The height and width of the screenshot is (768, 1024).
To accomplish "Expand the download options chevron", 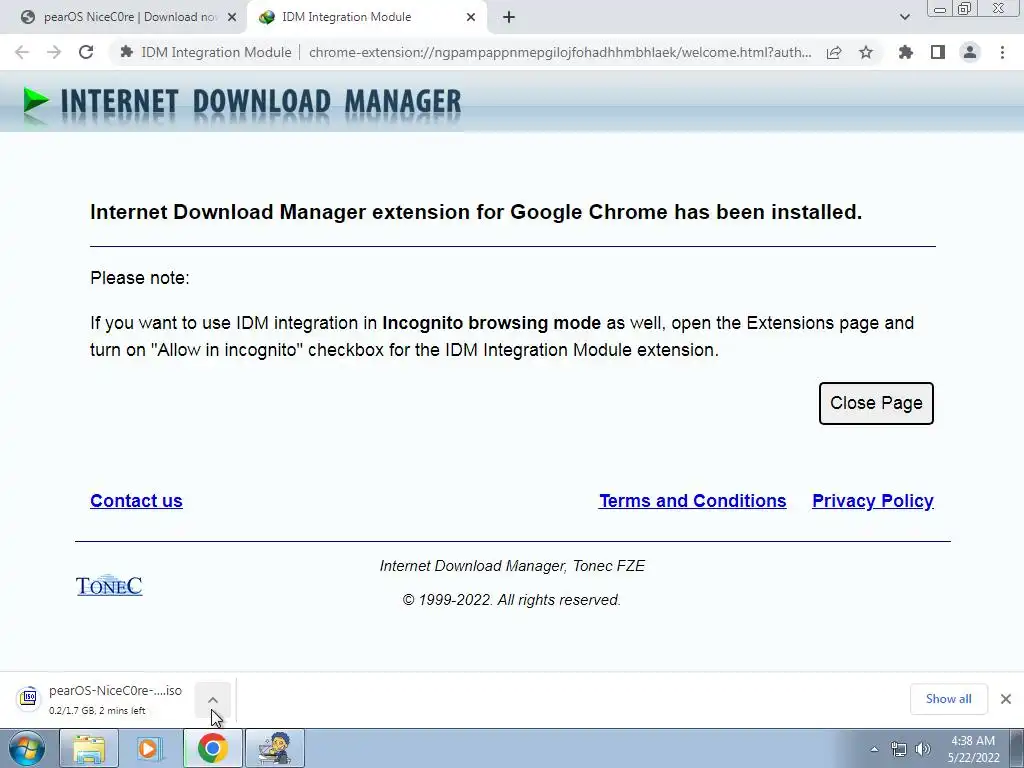I will pyautogui.click(x=213, y=699).
